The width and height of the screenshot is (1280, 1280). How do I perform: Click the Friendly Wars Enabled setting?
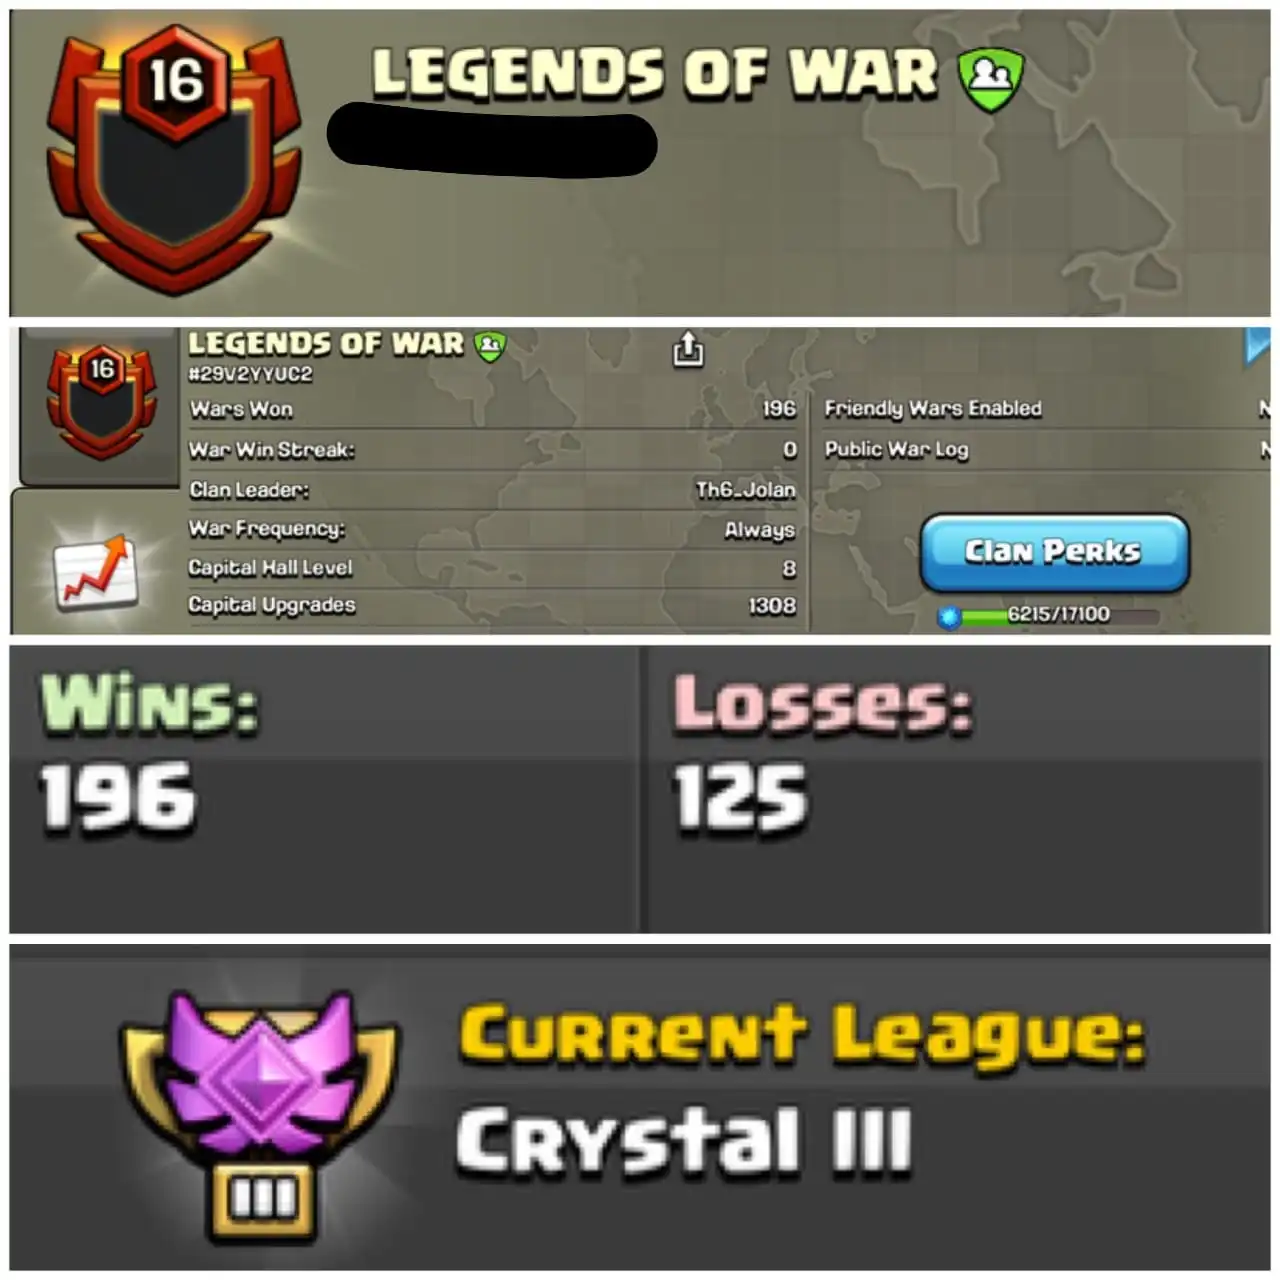(x=1045, y=409)
